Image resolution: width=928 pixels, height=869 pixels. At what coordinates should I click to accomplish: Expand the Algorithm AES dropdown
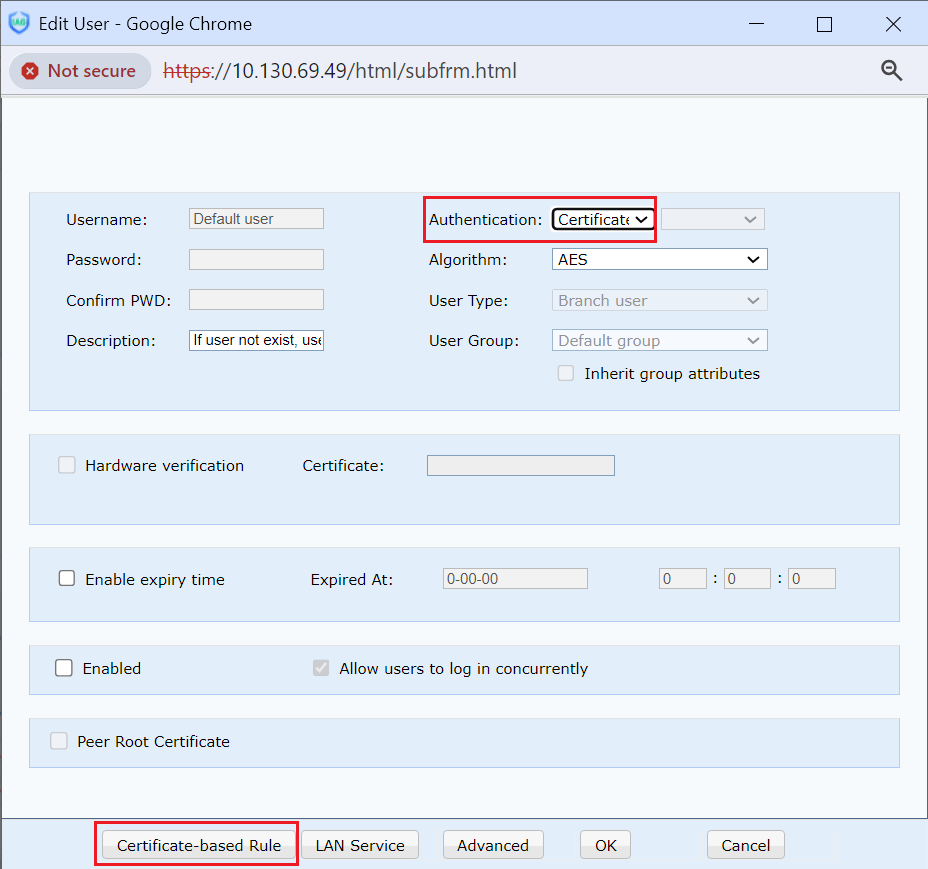click(x=659, y=259)
